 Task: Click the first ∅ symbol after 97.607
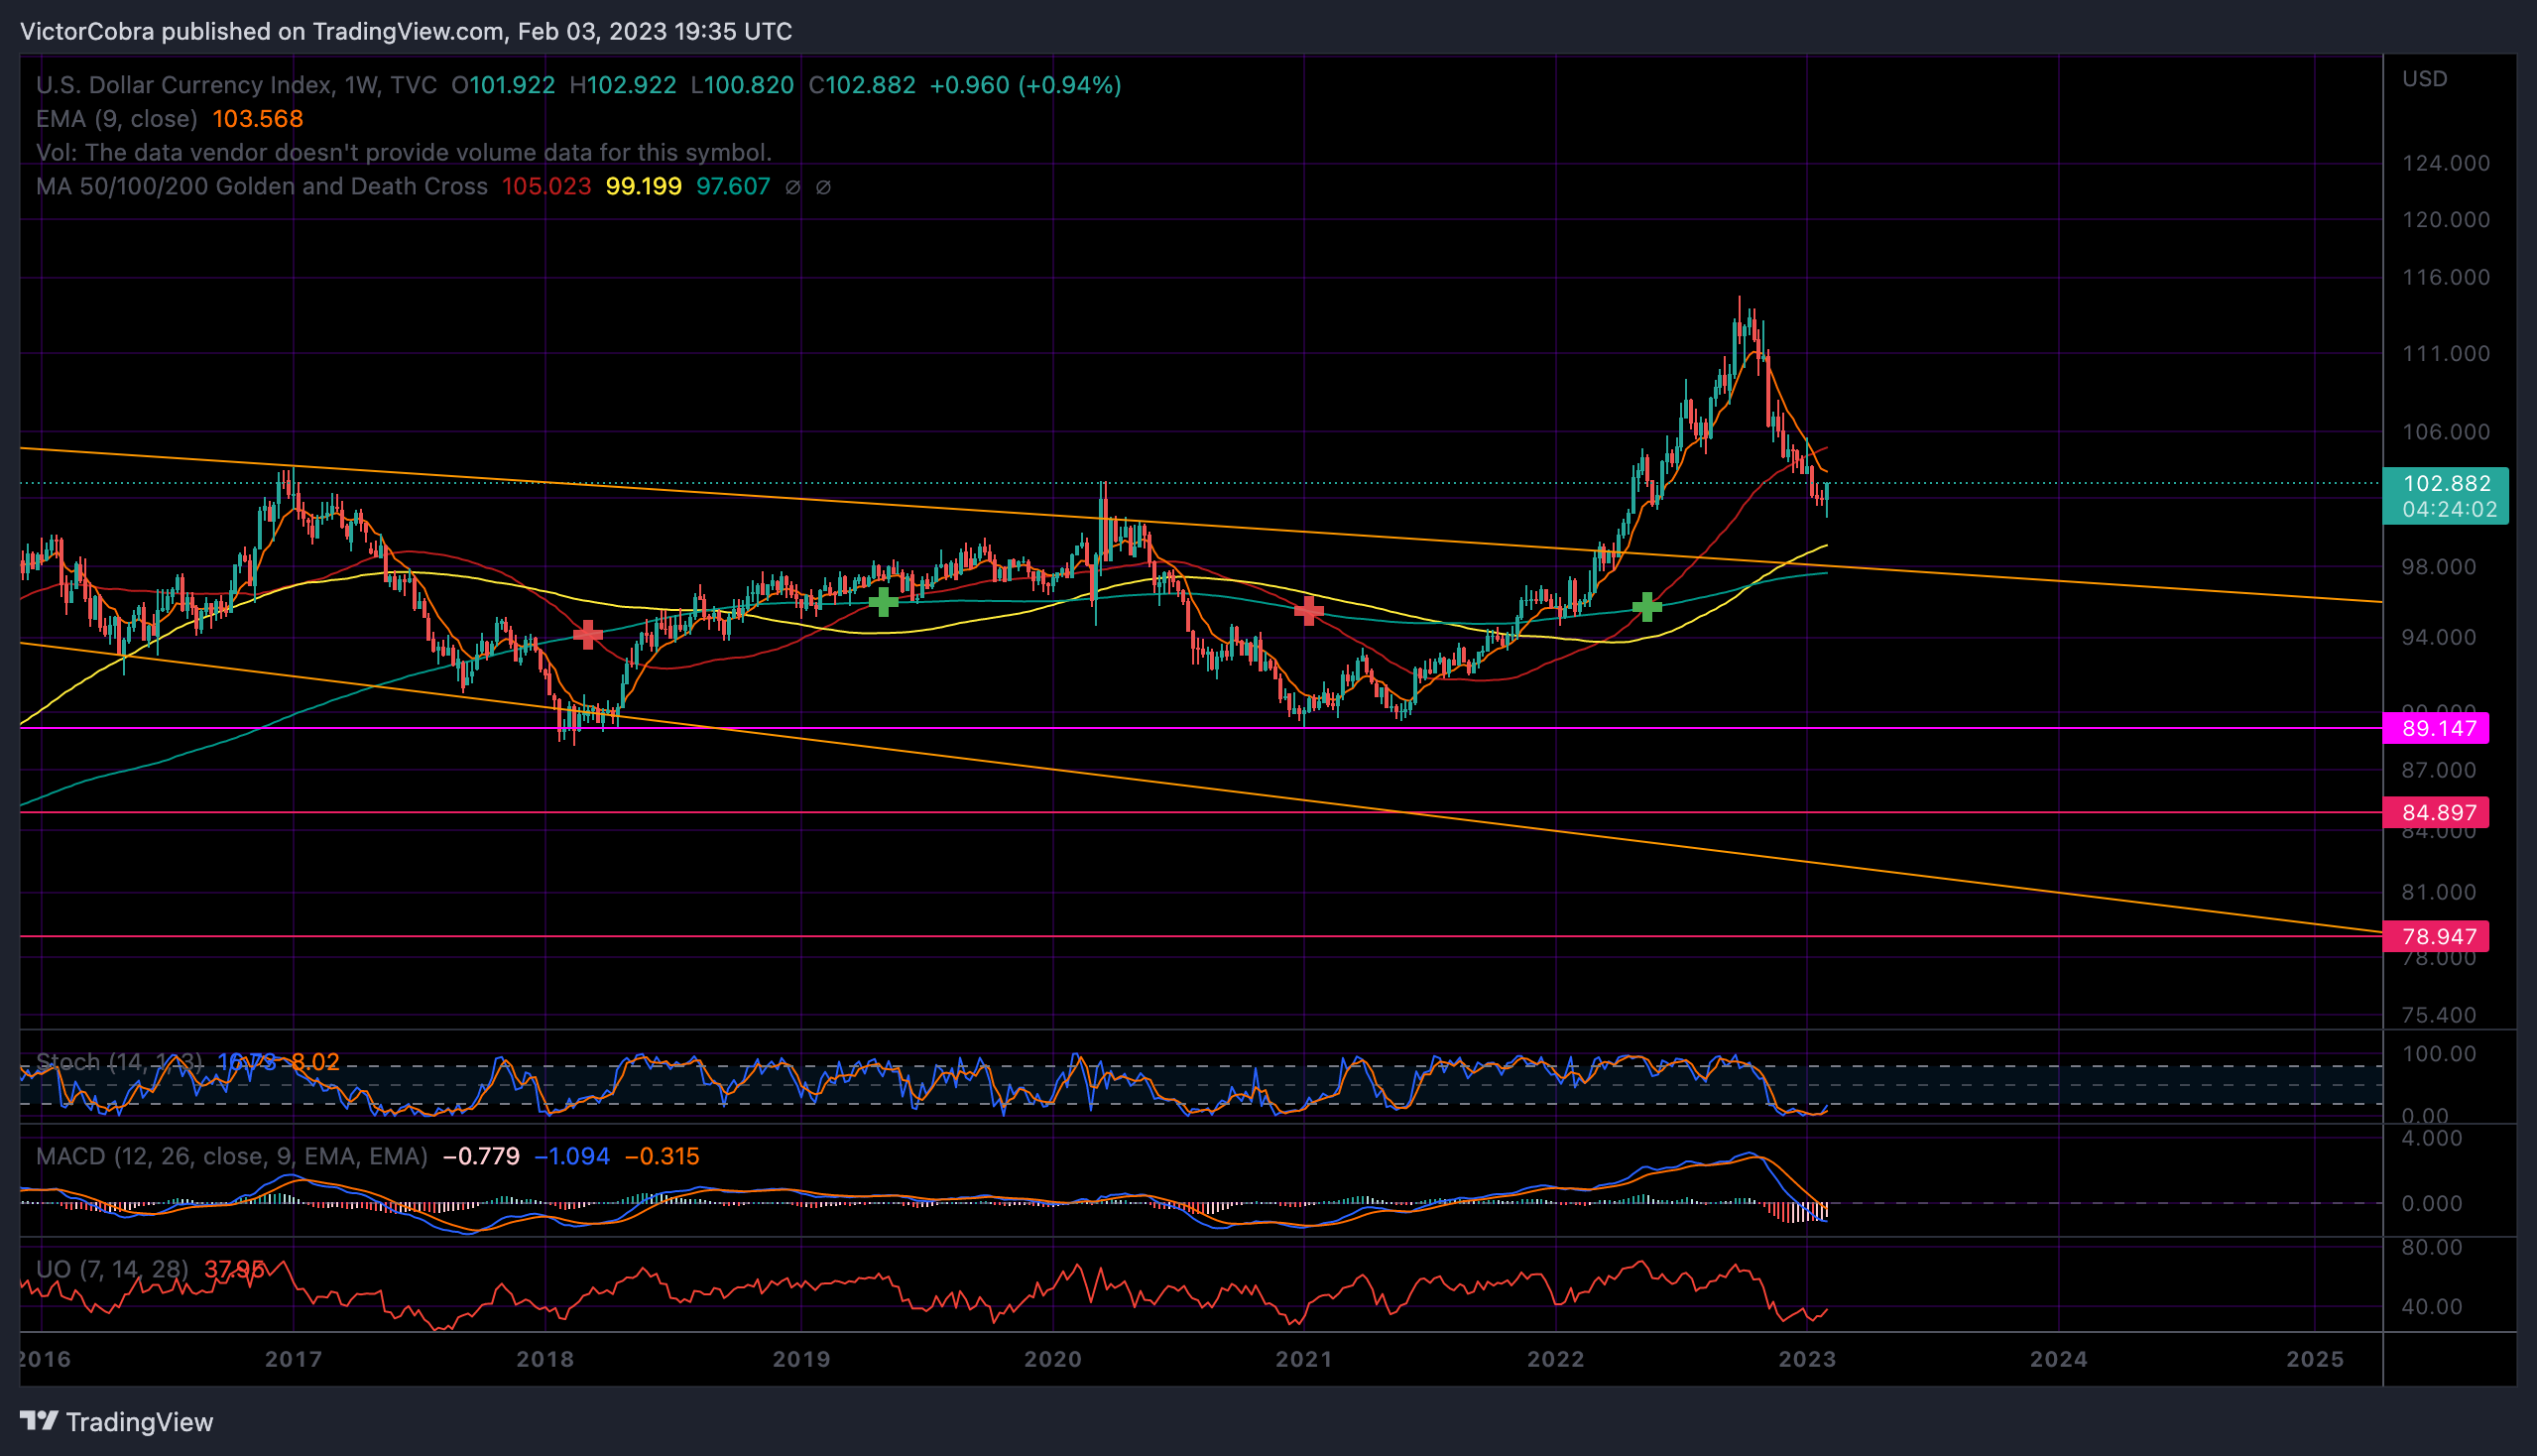(x=793, y=187)
